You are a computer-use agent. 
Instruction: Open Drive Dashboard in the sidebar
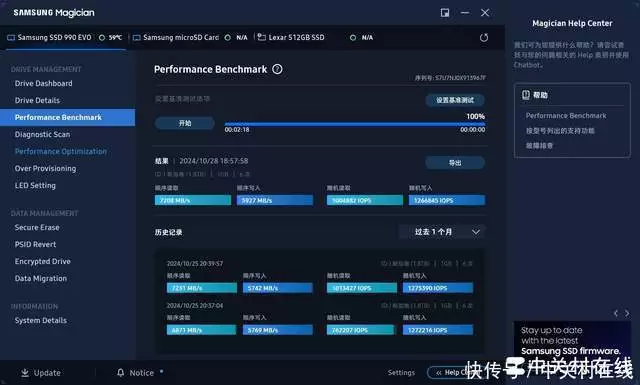click(43, 83)
